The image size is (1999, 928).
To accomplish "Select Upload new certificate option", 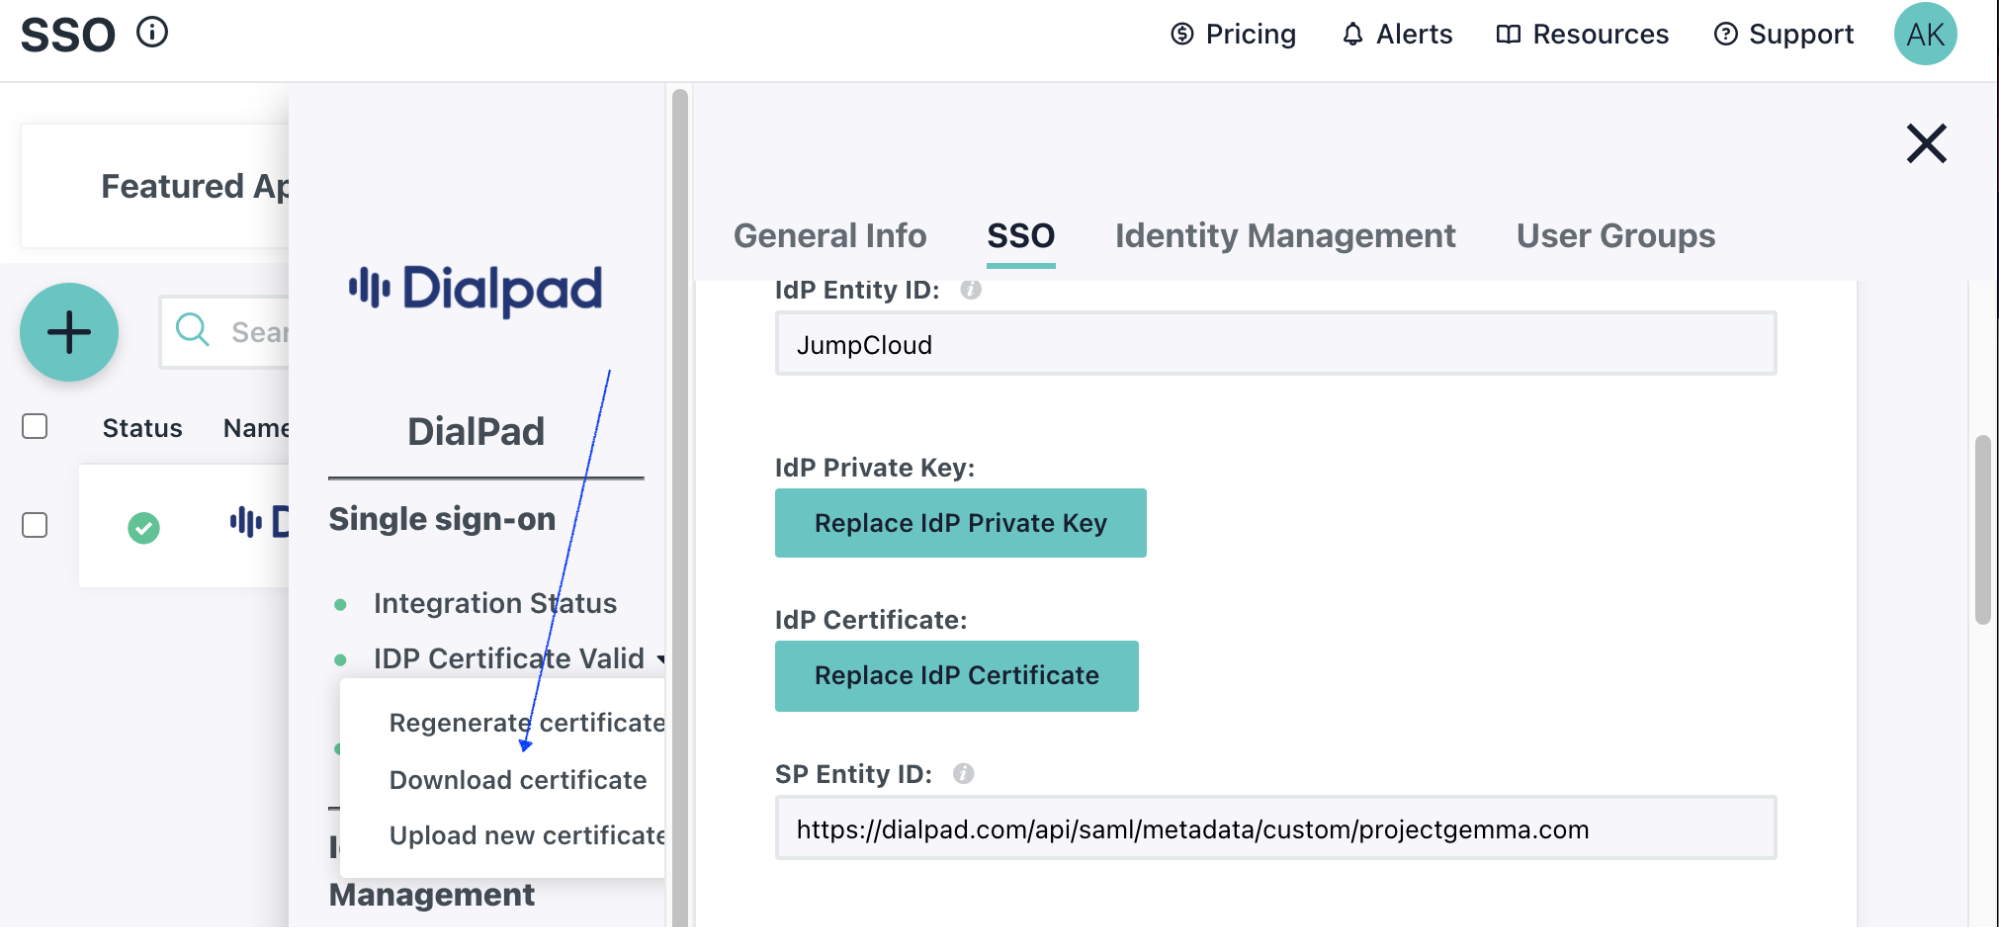I will point(527,836).
